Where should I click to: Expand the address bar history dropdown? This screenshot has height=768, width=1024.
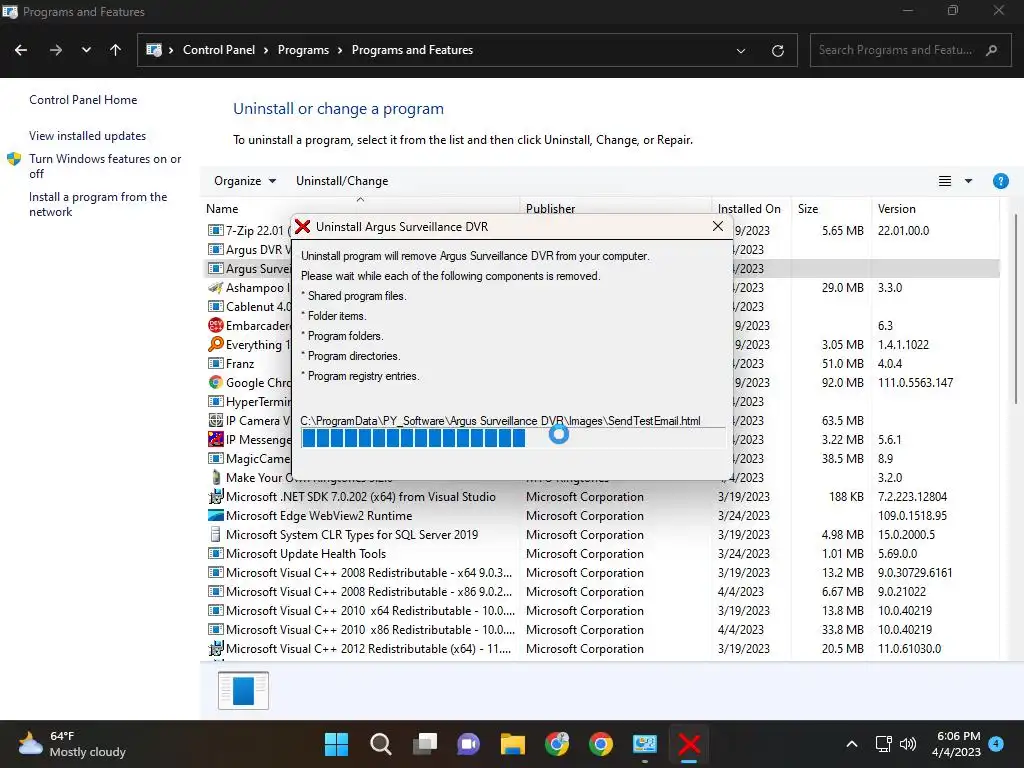(741, 50)
